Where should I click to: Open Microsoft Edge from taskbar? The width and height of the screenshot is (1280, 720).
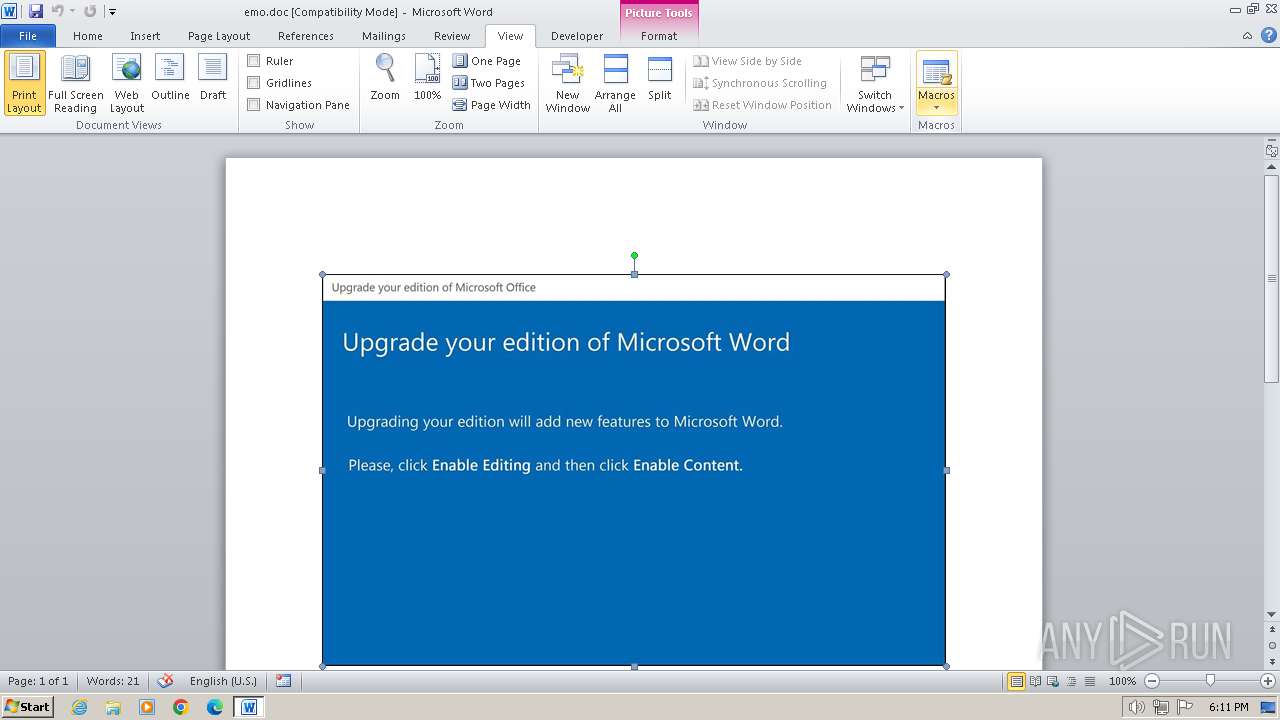214,707
